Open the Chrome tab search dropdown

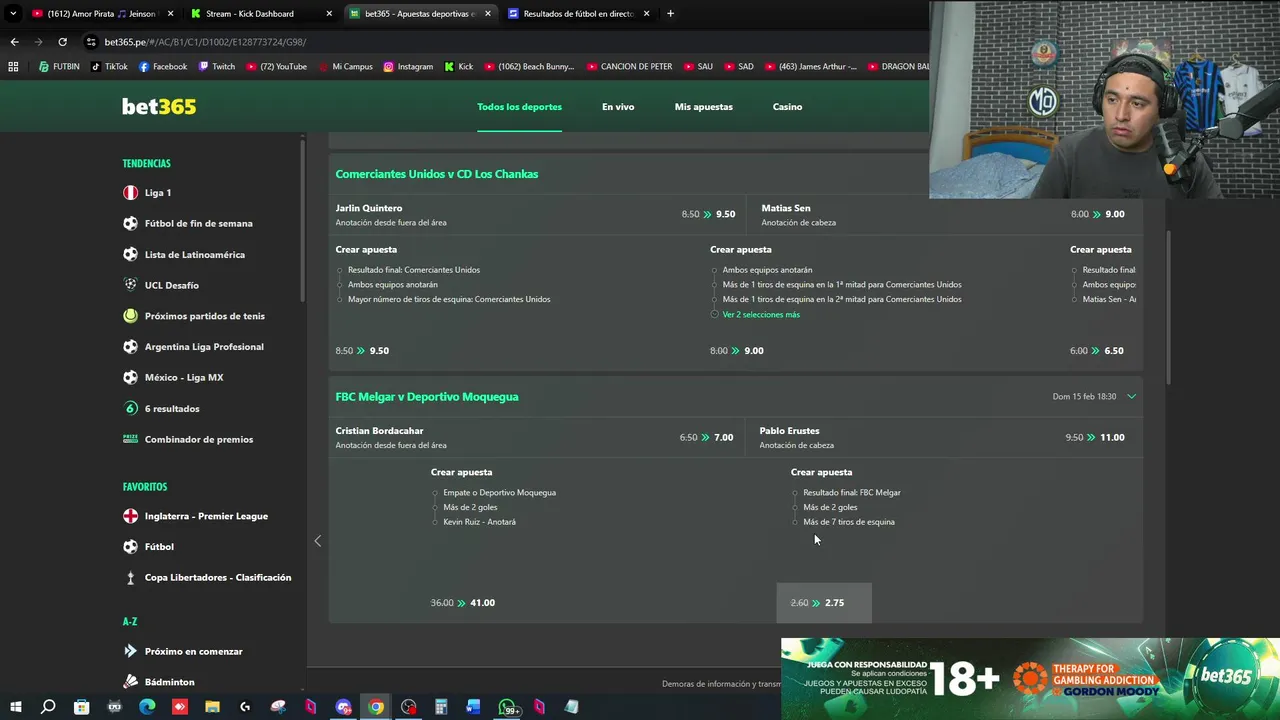click(x=13, y=14)
